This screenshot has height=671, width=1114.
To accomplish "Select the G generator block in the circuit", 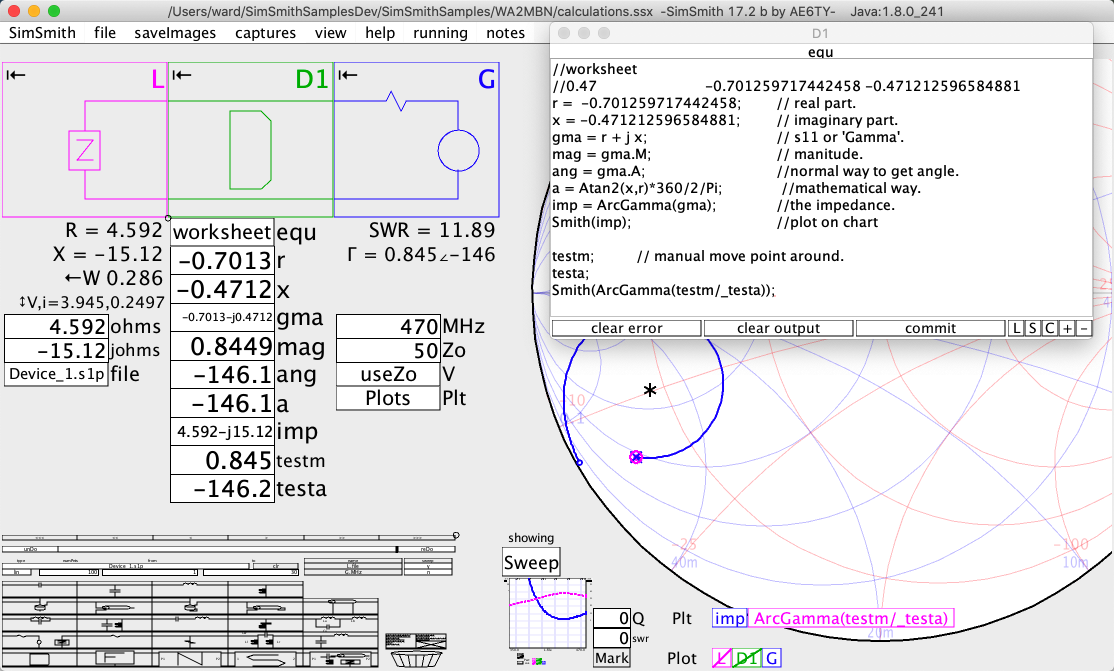I will pyautogui.click(x=416, y=140).
